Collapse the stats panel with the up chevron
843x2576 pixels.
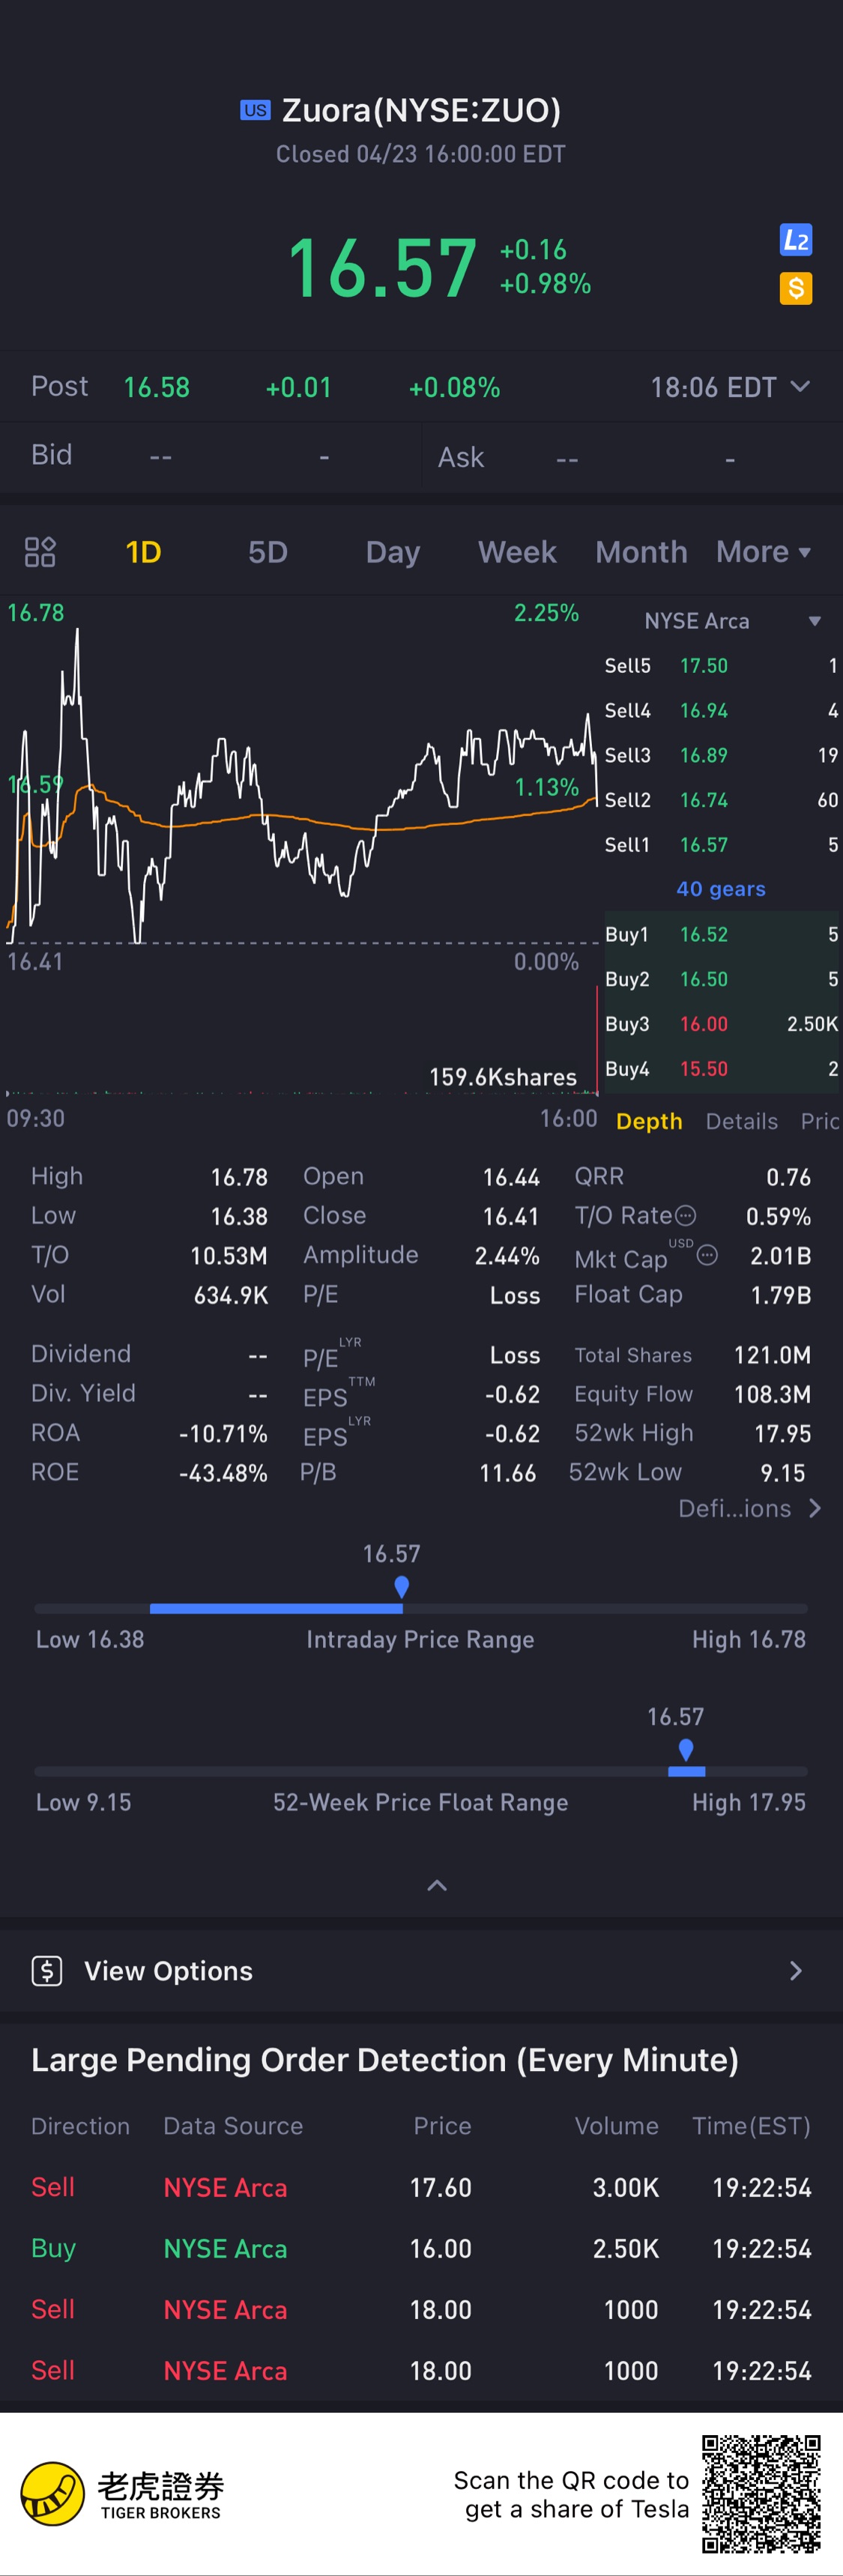tap(437, 1886)
